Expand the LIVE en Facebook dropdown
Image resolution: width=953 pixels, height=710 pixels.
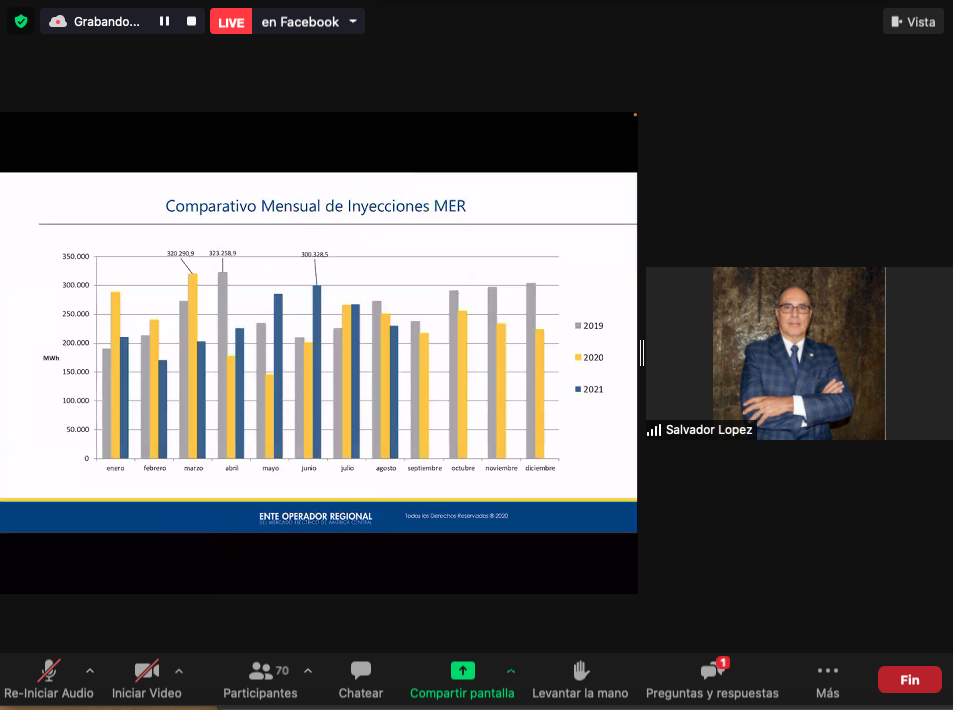353,21
